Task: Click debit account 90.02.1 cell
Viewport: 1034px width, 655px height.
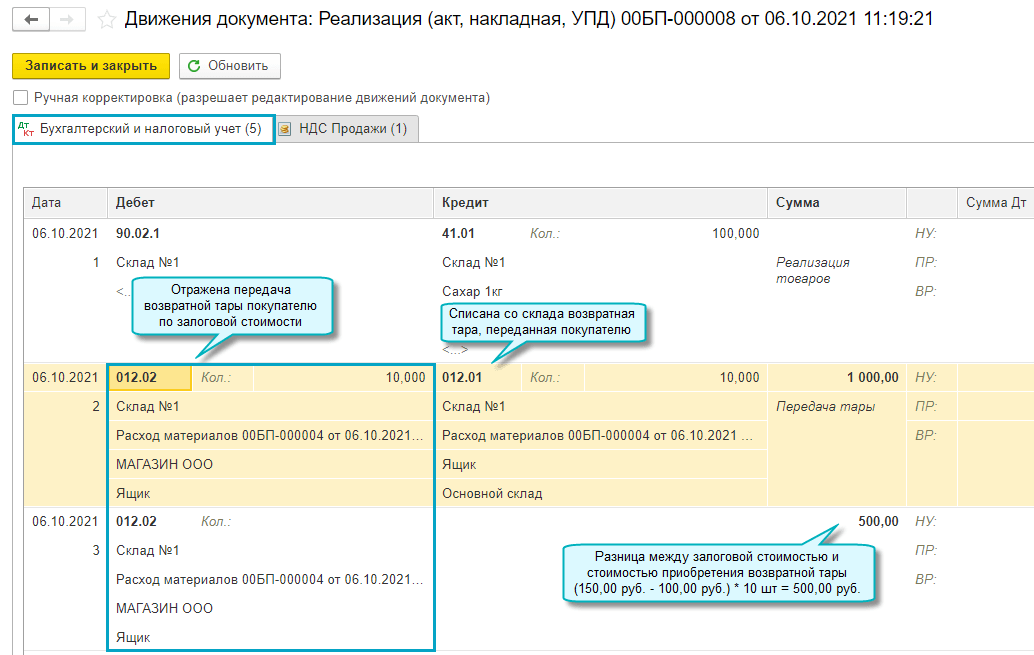Action: [x=138, y=234]
